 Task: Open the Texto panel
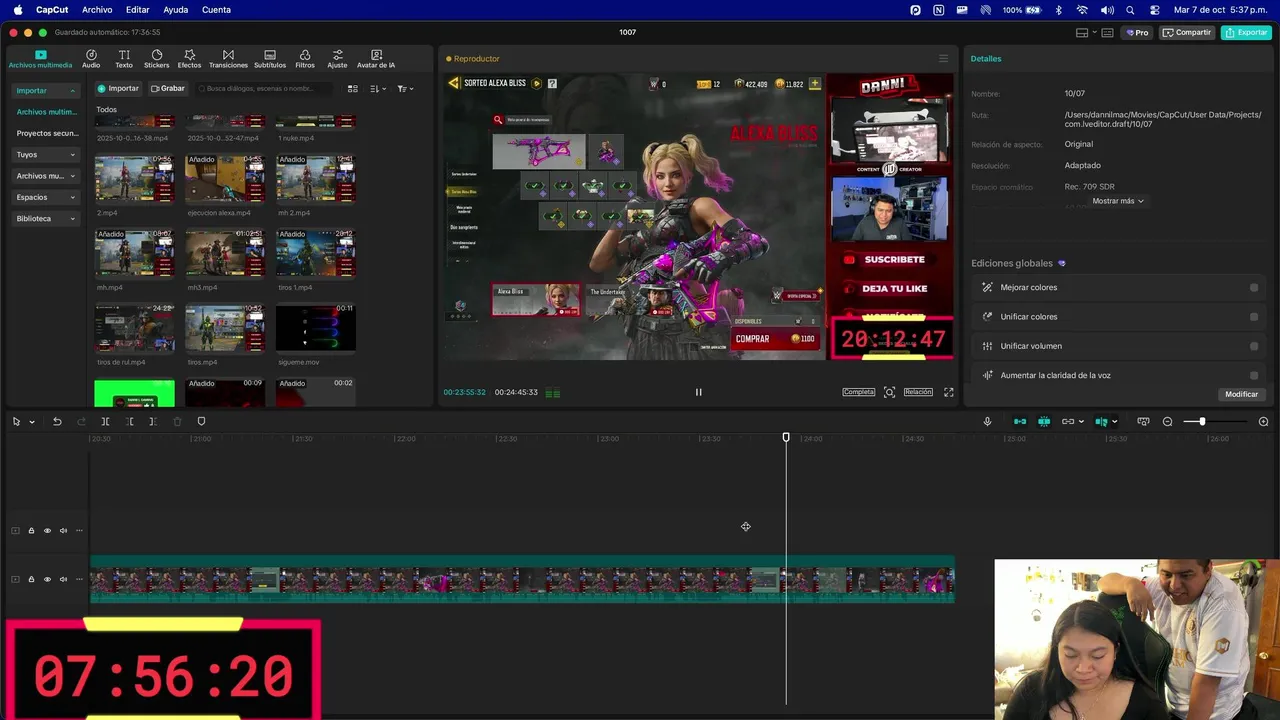(124, 59)
